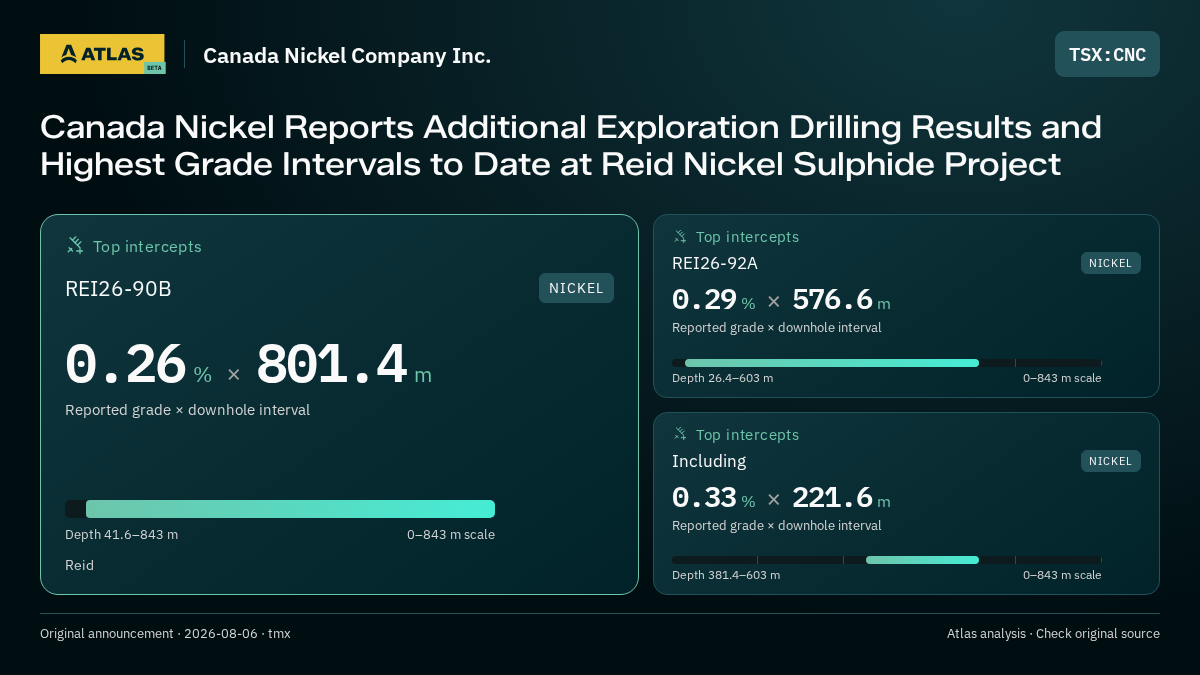Click the NICKEL tag on the REI26-90B card
This screenshot has width=1200, height=675.
tap(576, 288)
